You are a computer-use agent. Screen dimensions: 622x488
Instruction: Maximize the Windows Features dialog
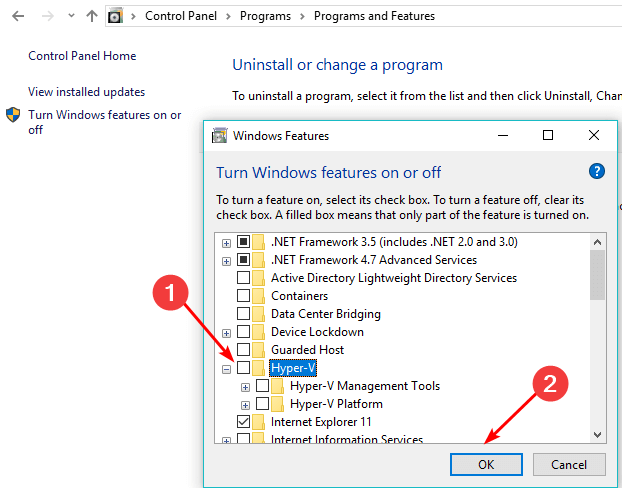[548, 135]
